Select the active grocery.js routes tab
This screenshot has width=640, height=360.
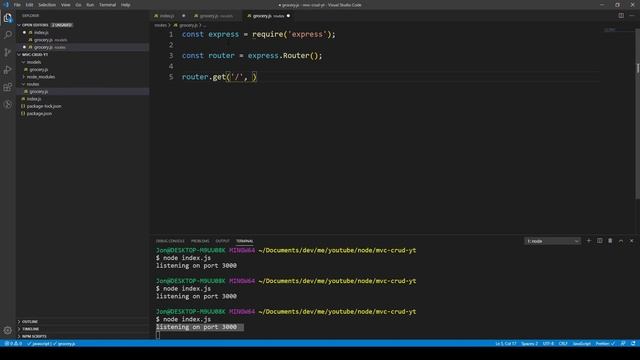(268, 16)
